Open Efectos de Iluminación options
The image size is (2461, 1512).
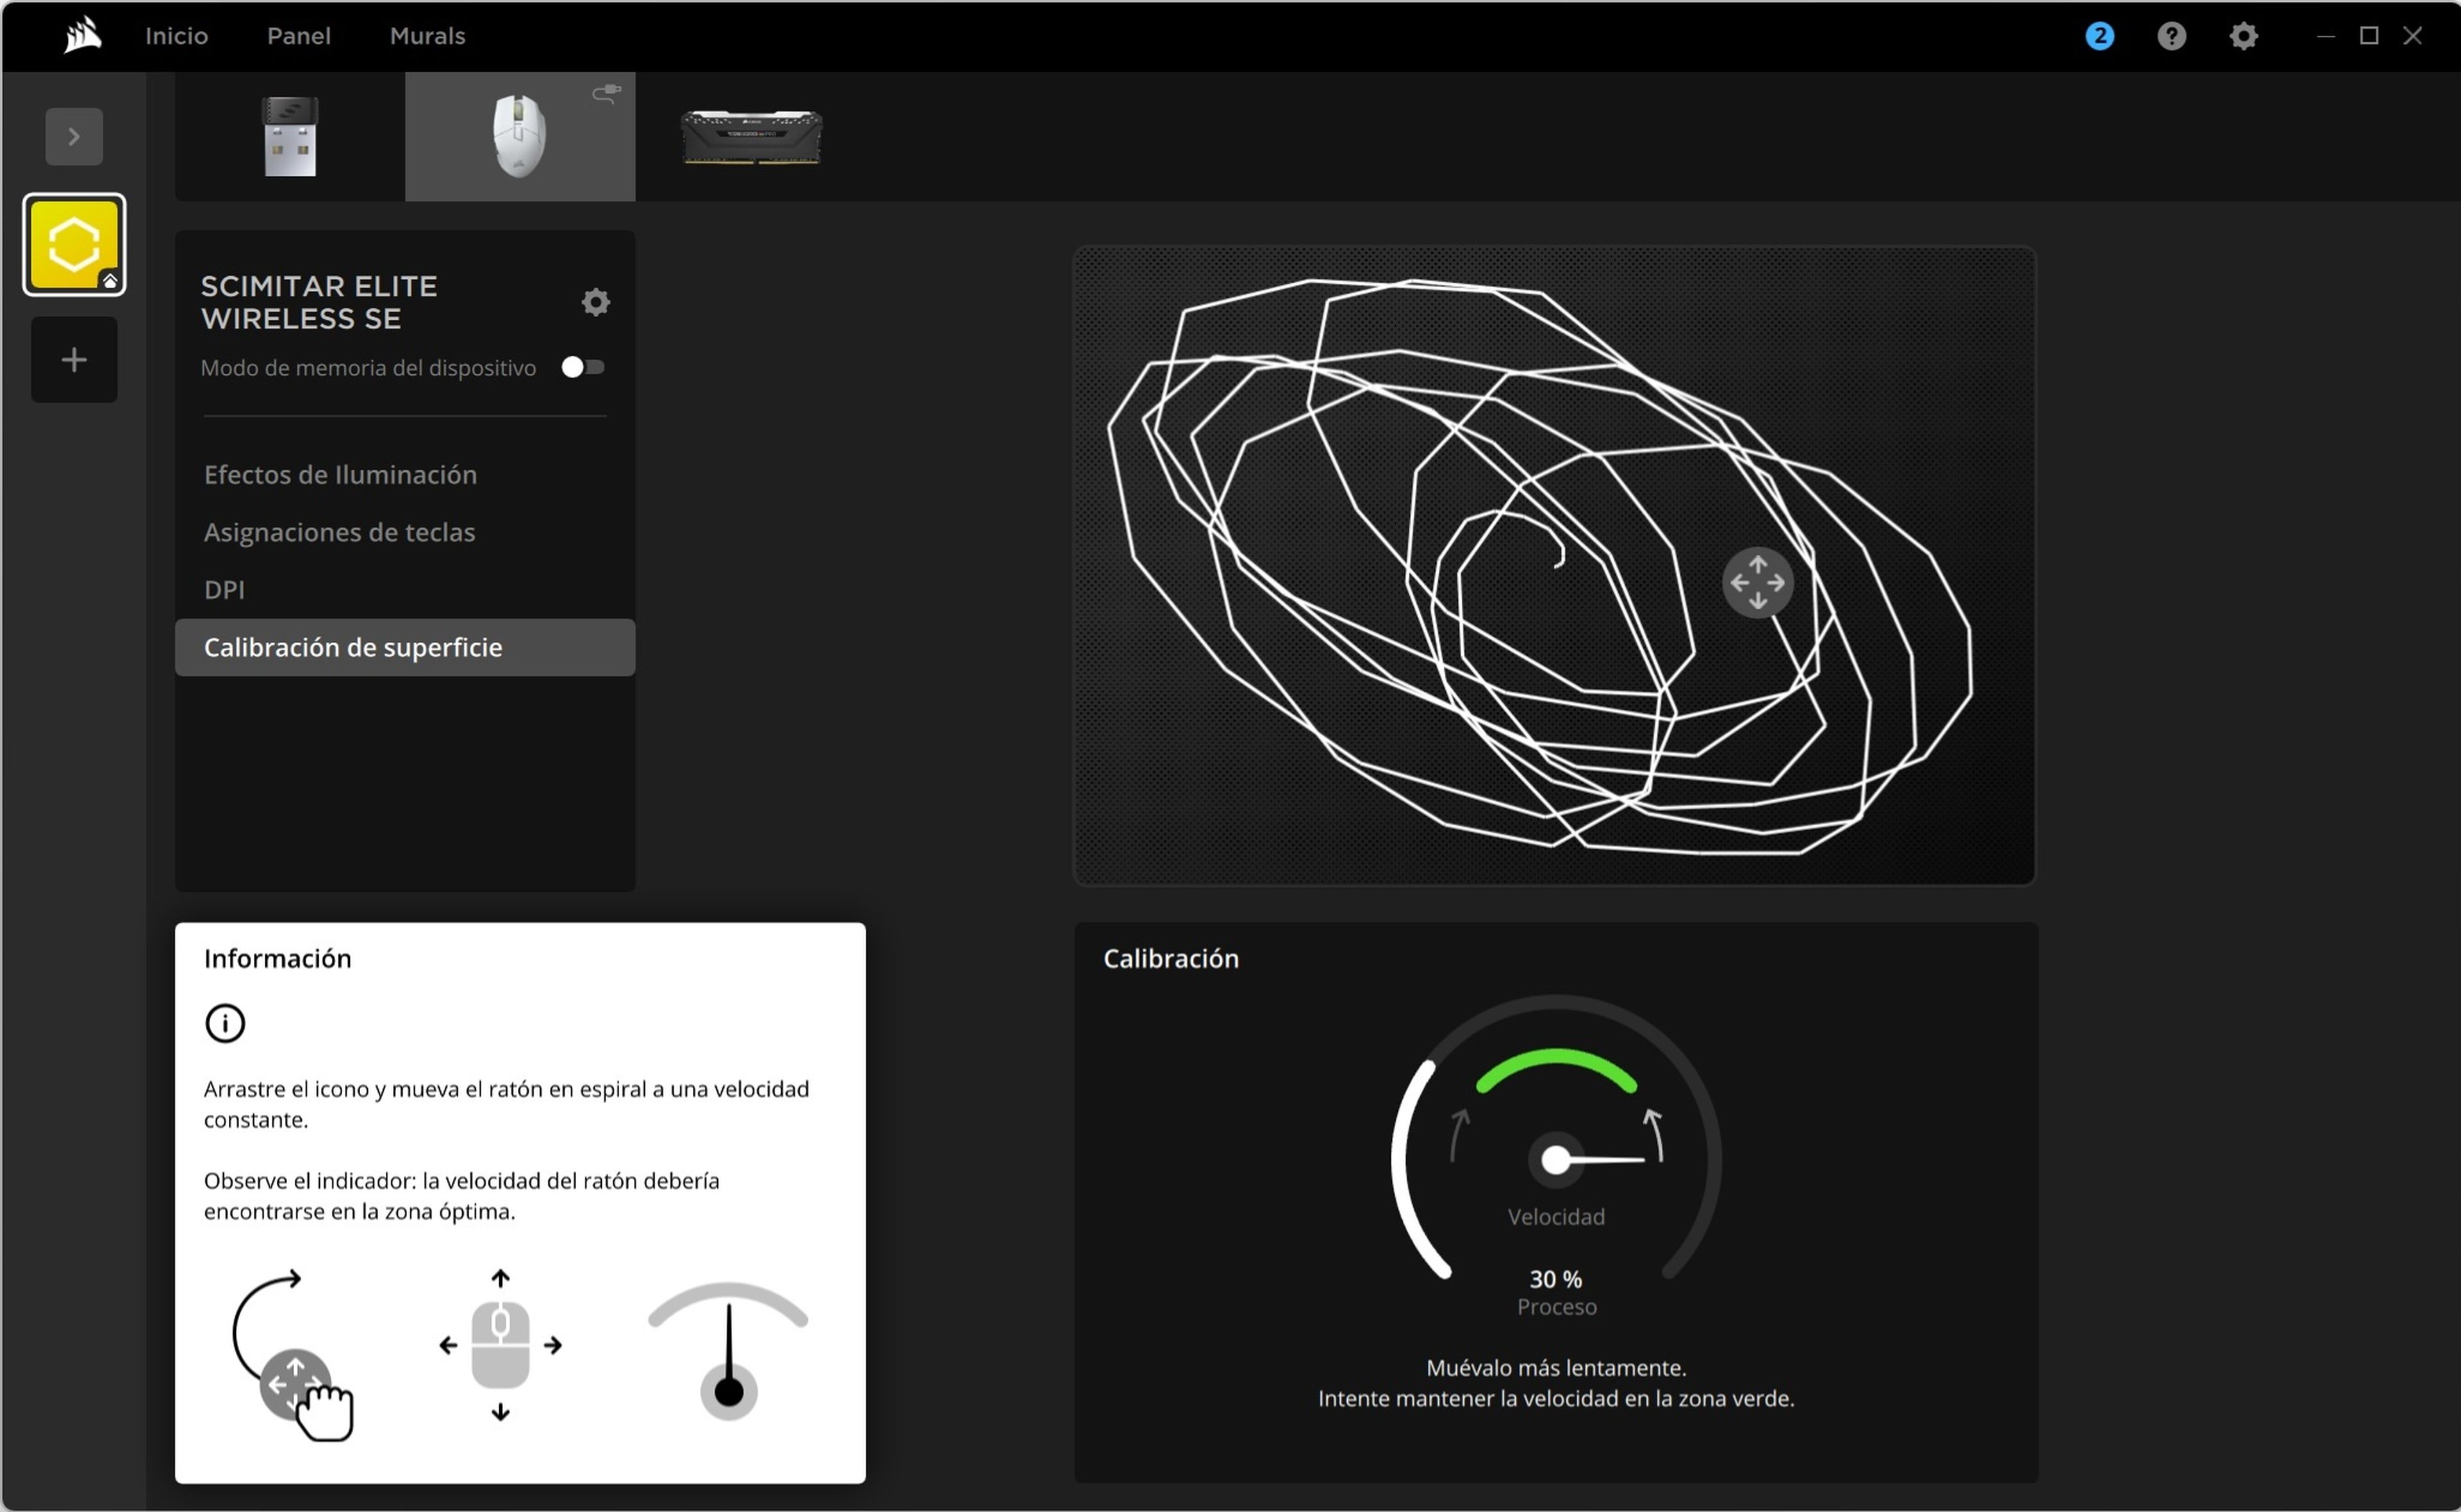click(340, 474)
